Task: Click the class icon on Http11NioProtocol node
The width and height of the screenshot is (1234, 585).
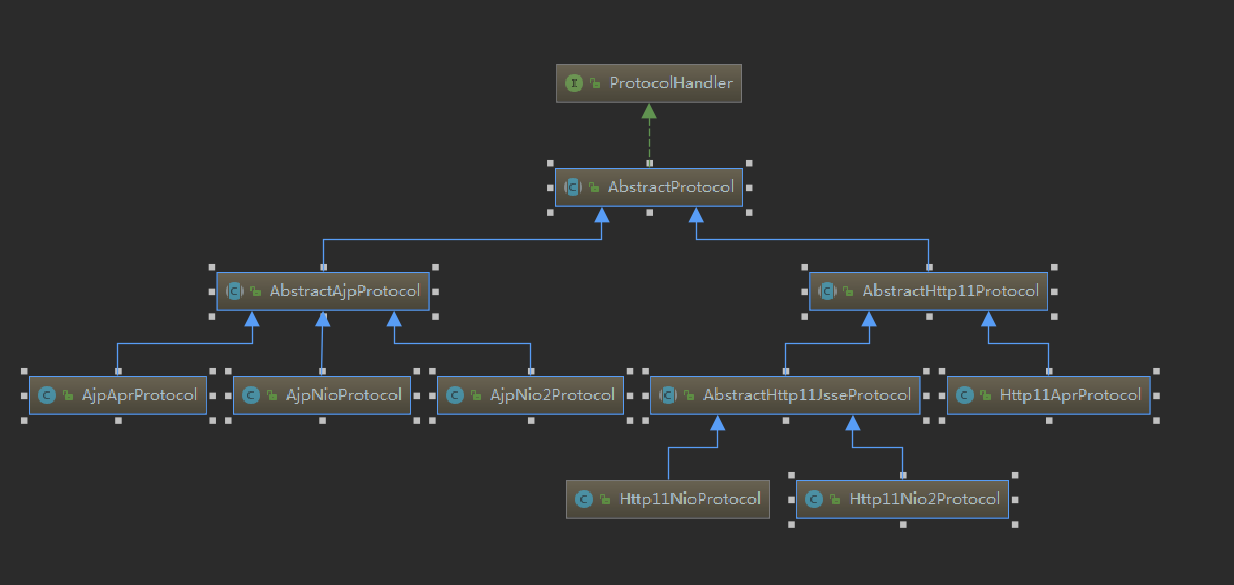Action: click(x=584, y=499)
